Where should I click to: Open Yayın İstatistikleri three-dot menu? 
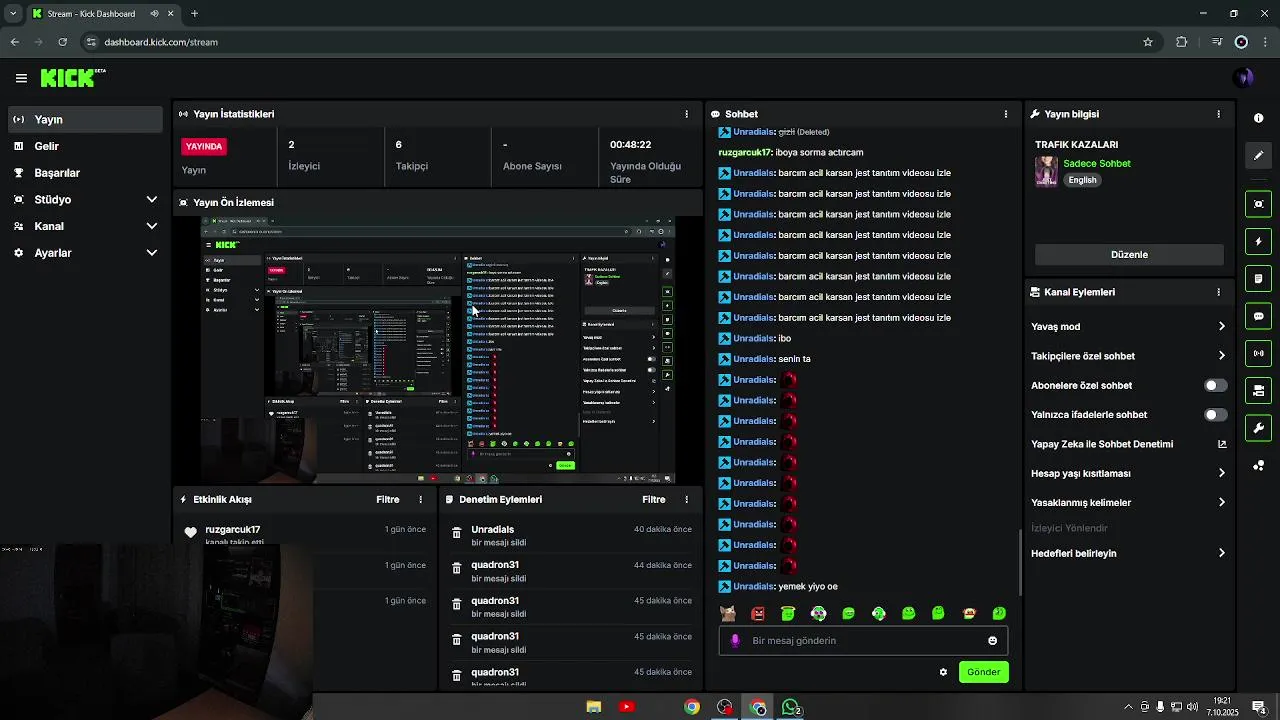click(x=686, y=114)
